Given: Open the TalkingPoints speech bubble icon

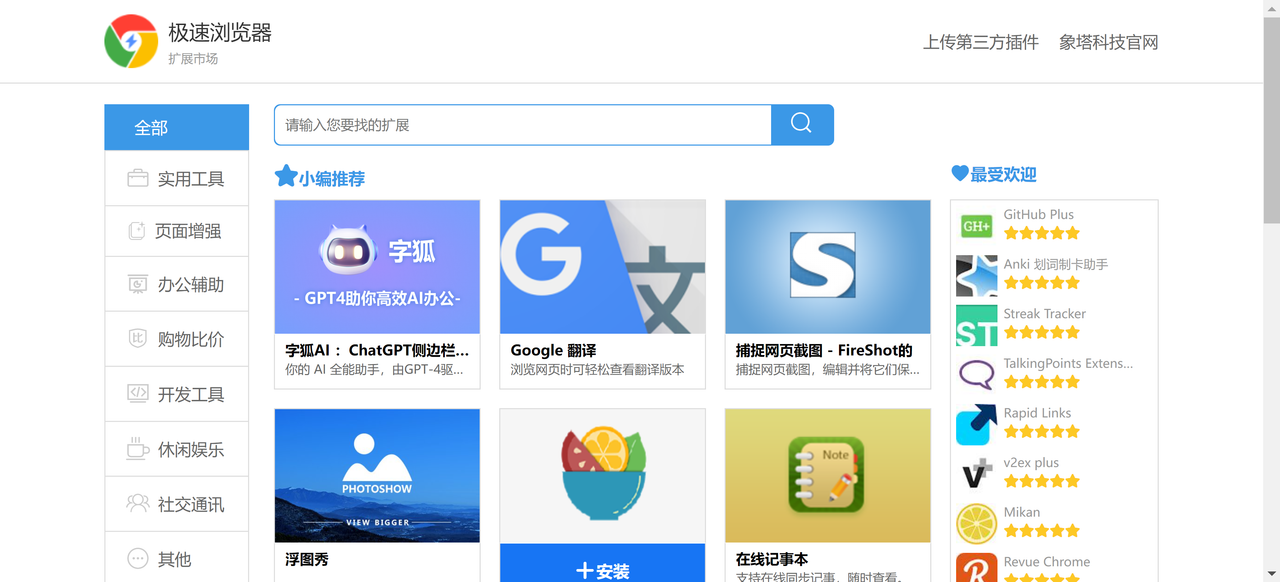Looking at the screenshot, I should (976, 375).
